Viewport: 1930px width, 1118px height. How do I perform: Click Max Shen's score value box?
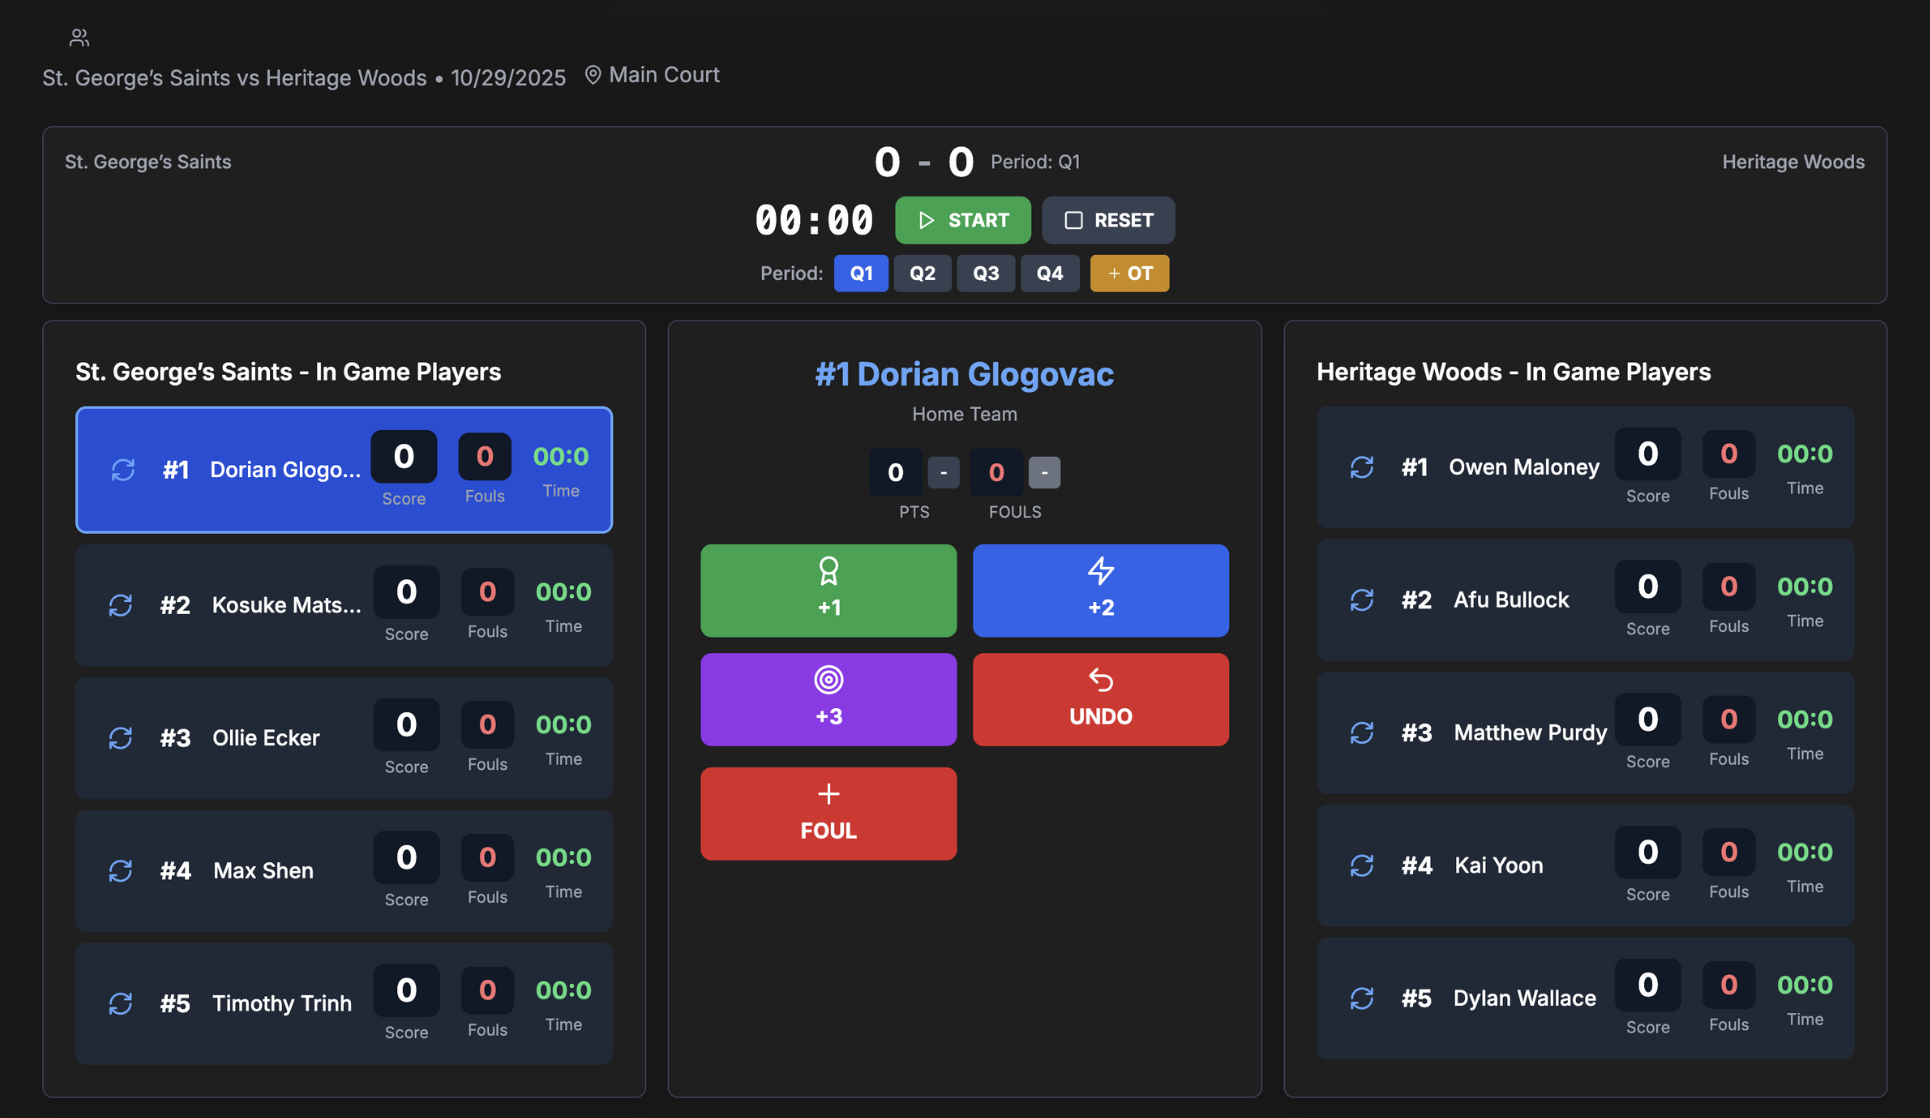pyautogui.click(x=406, y=857)
